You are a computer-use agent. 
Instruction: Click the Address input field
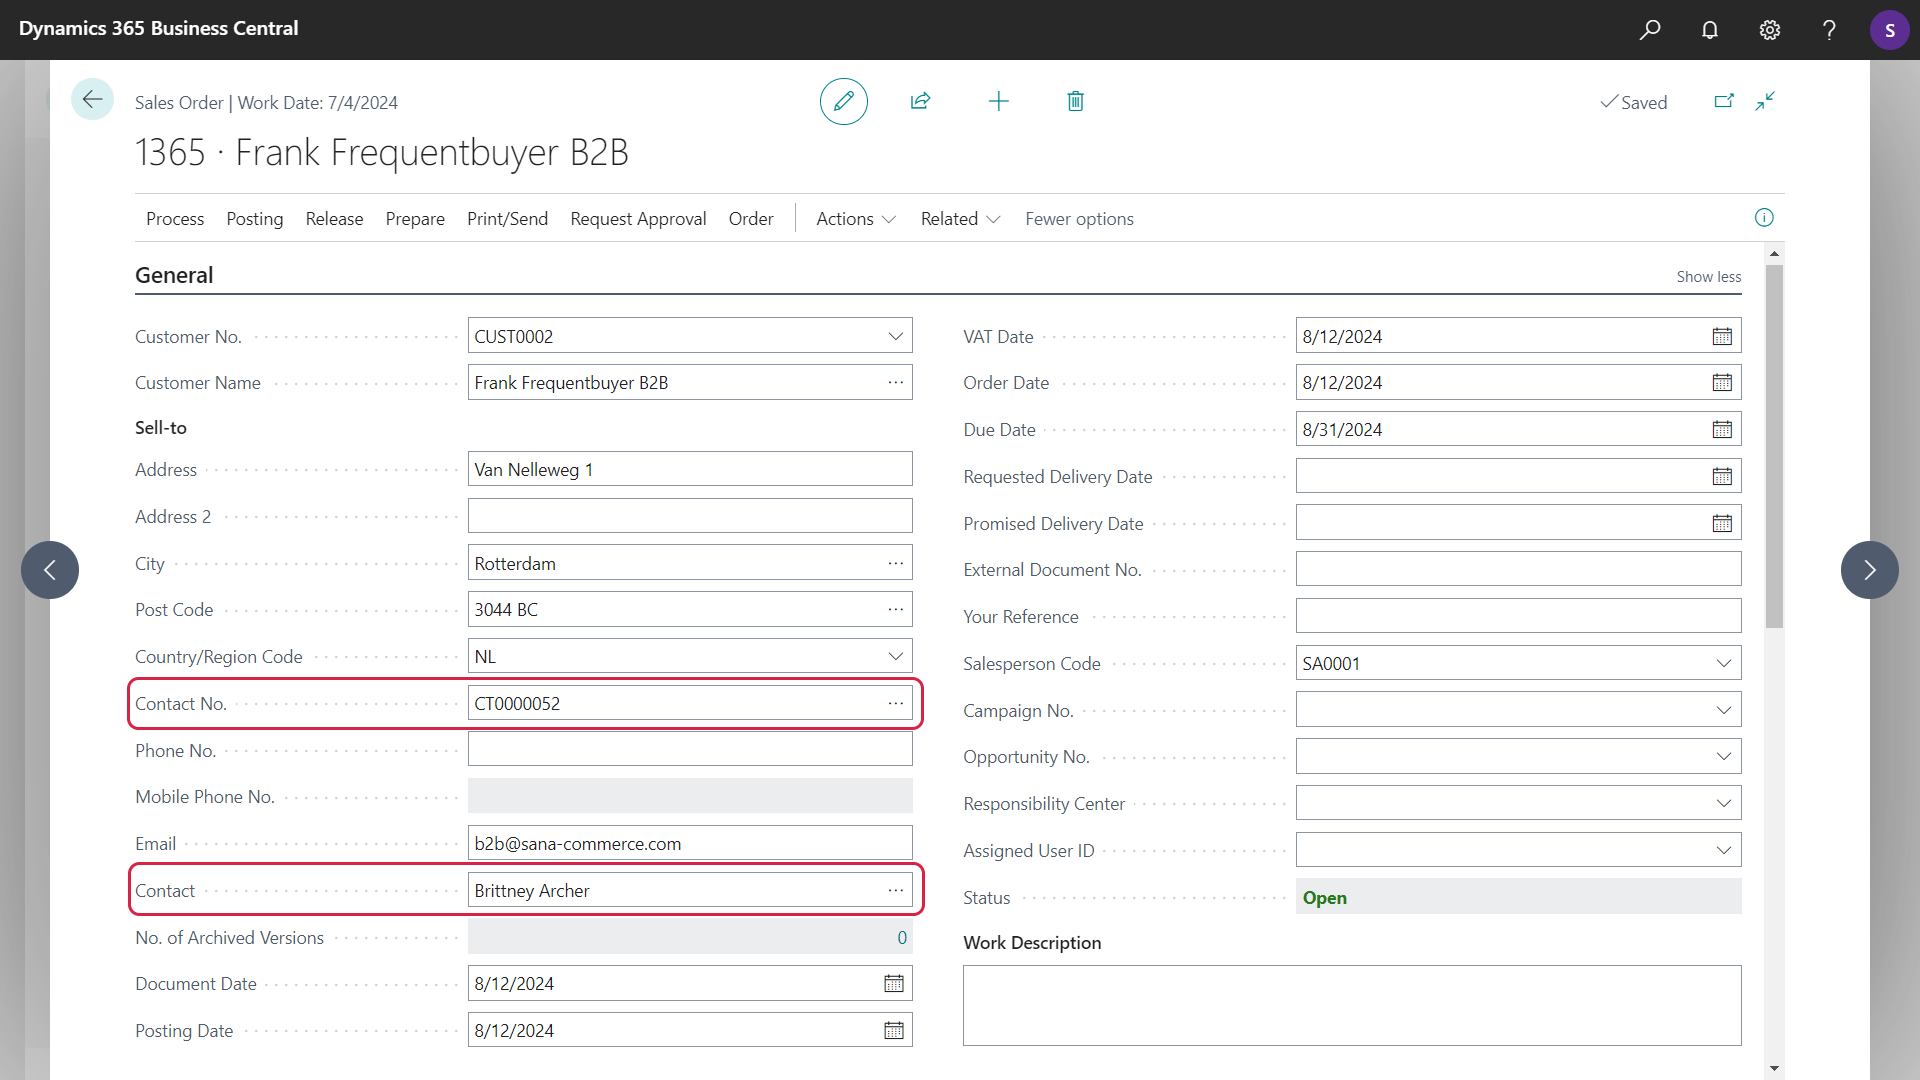click(x=690, y=469)
